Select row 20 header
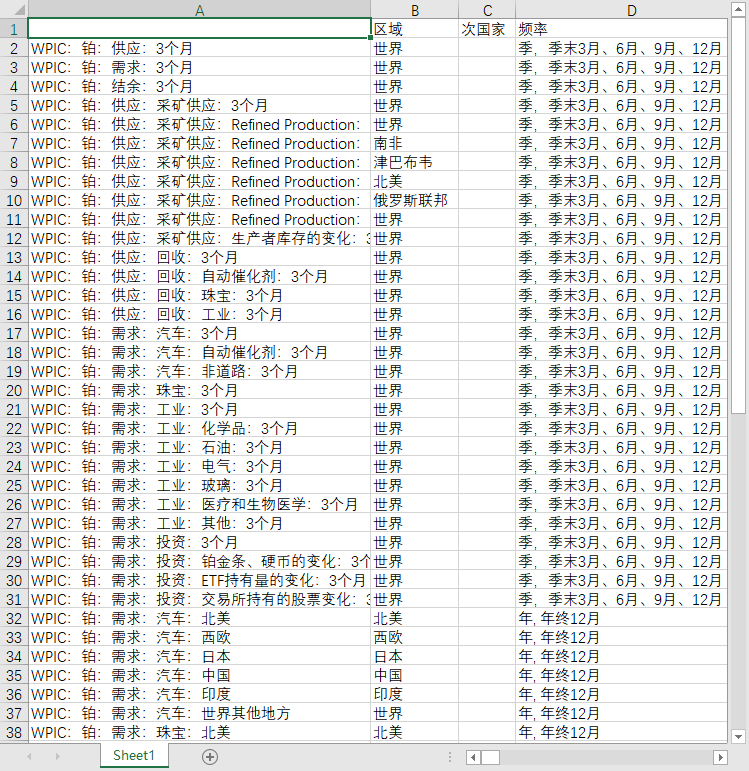This screenshot has height=771, width=749. (14, 390)
